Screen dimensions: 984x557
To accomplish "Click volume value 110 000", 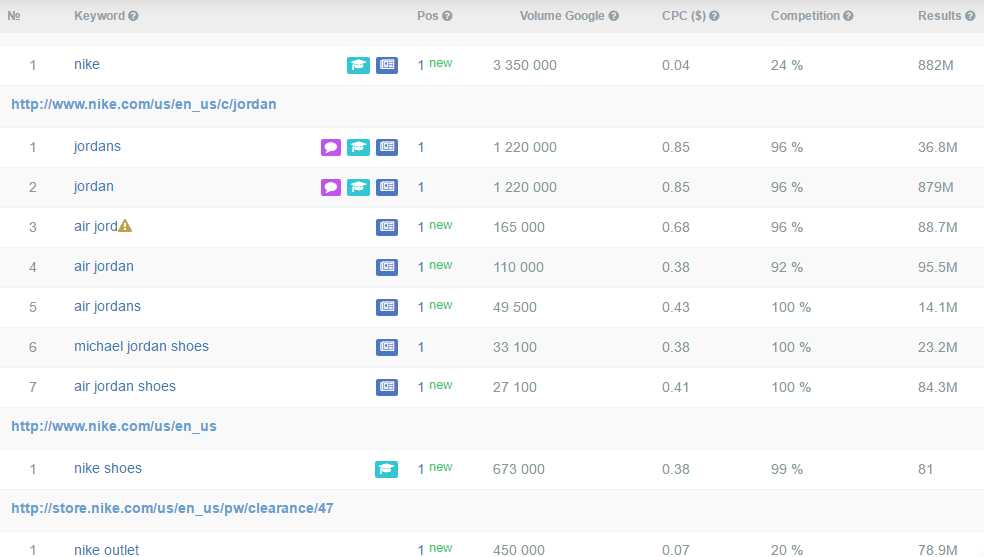I will (518, 267).
